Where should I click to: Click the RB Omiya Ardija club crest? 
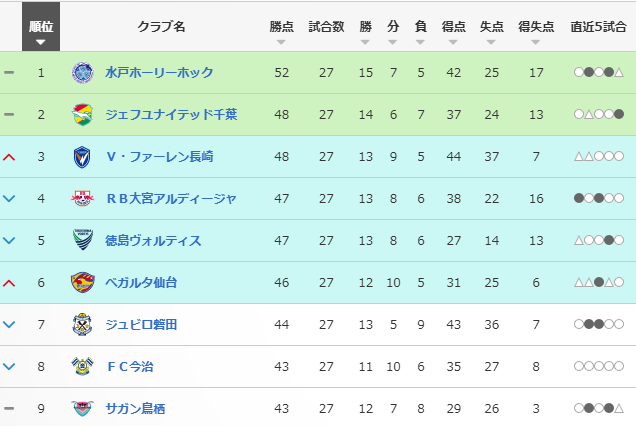pyautogui.click(x=82, y=199)
